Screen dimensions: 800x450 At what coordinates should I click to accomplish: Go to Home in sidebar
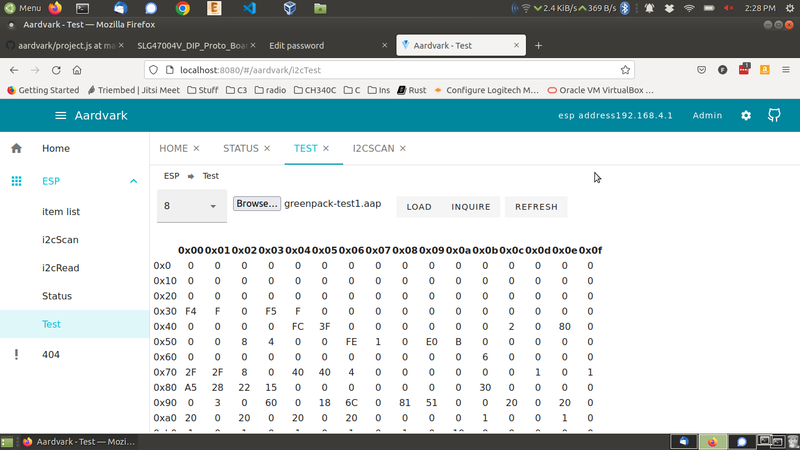point(74,148)
